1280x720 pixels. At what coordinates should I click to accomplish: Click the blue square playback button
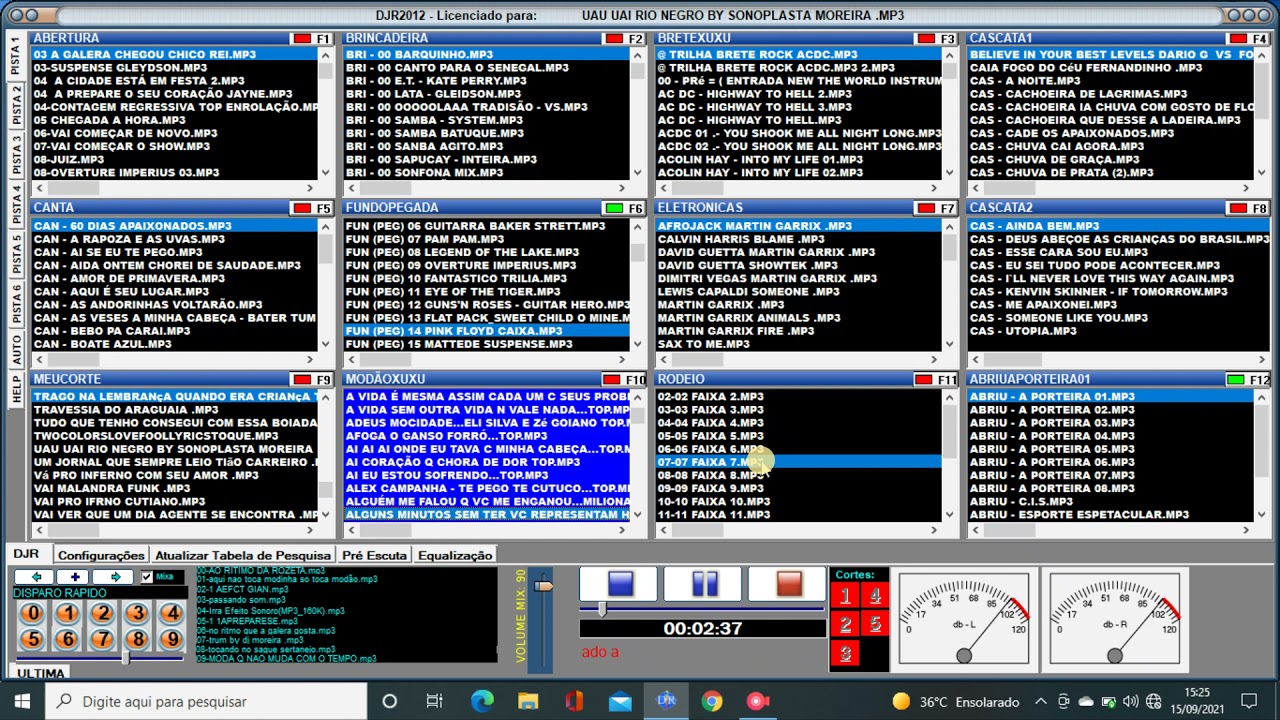tap(620, 583)
